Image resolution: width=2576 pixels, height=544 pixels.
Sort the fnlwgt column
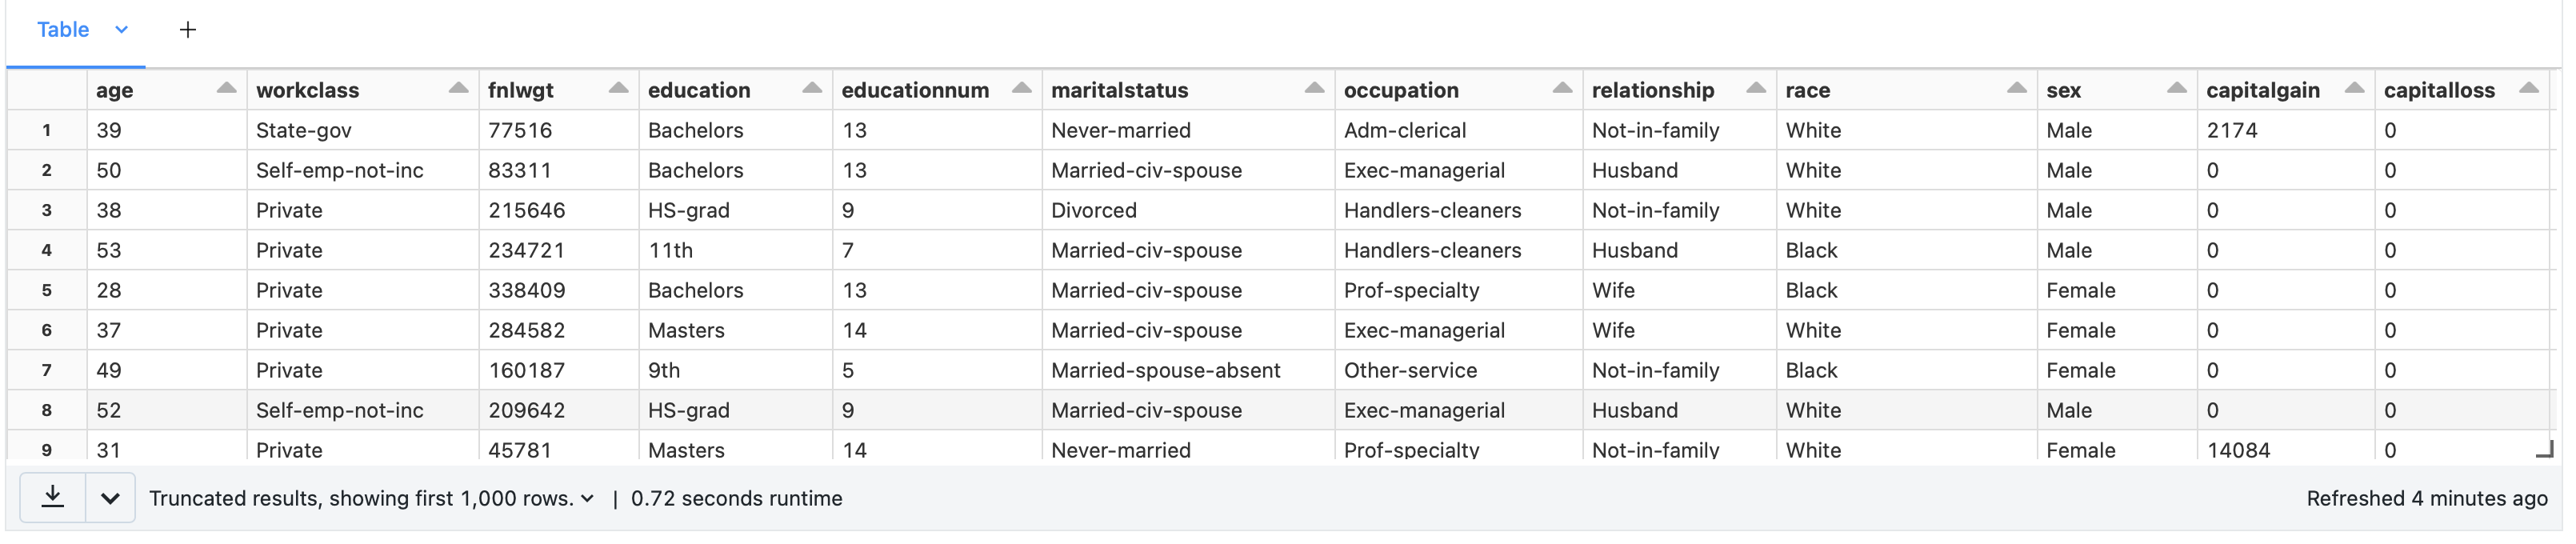tap(618, 89)
